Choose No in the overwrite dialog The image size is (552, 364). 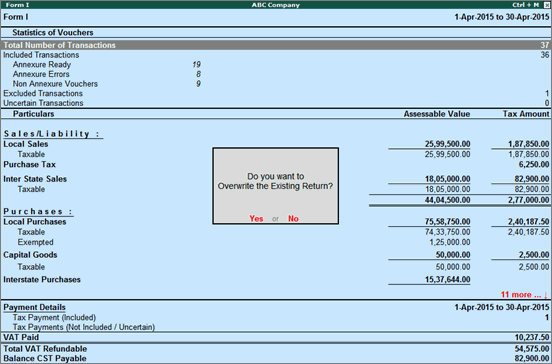(293, 219)
